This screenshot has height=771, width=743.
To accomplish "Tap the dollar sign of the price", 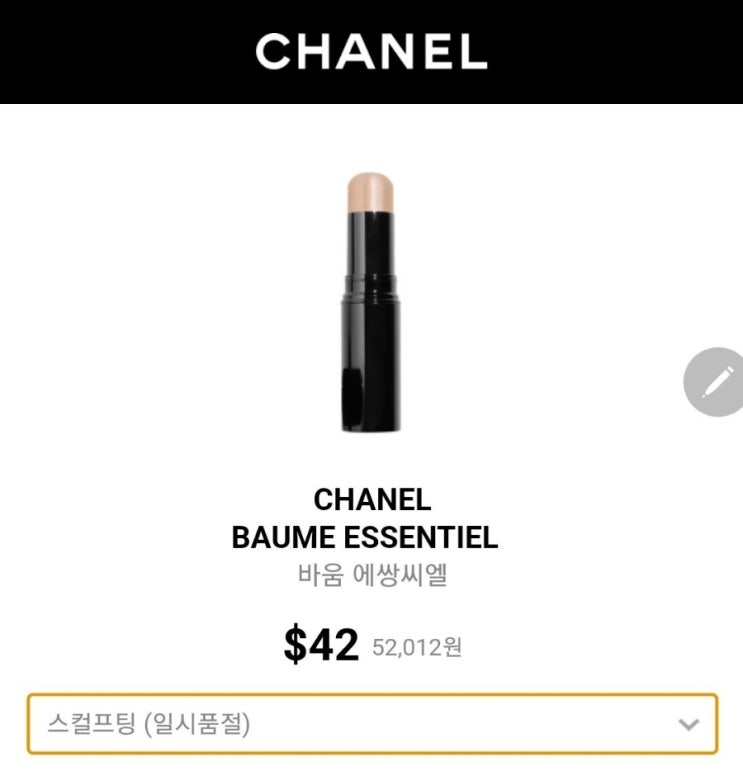I will pos(295,644).
